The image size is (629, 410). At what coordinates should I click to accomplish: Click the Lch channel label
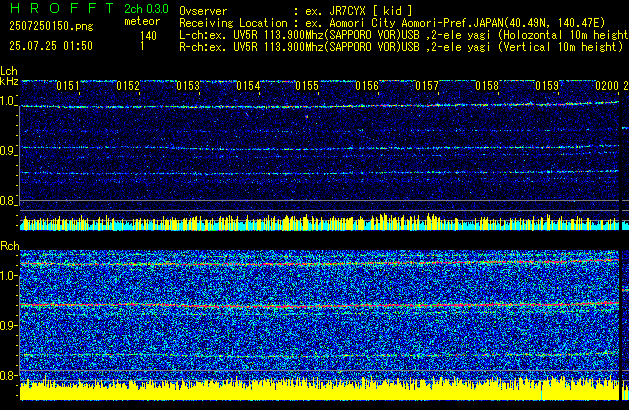[9, 71]
